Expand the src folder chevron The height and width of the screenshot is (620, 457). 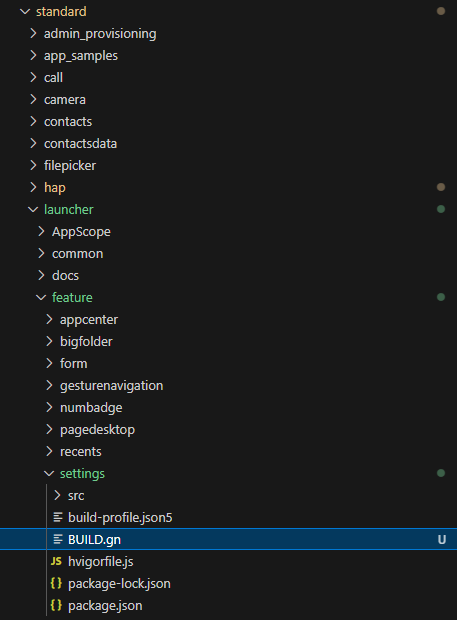(x=57, y=495)
